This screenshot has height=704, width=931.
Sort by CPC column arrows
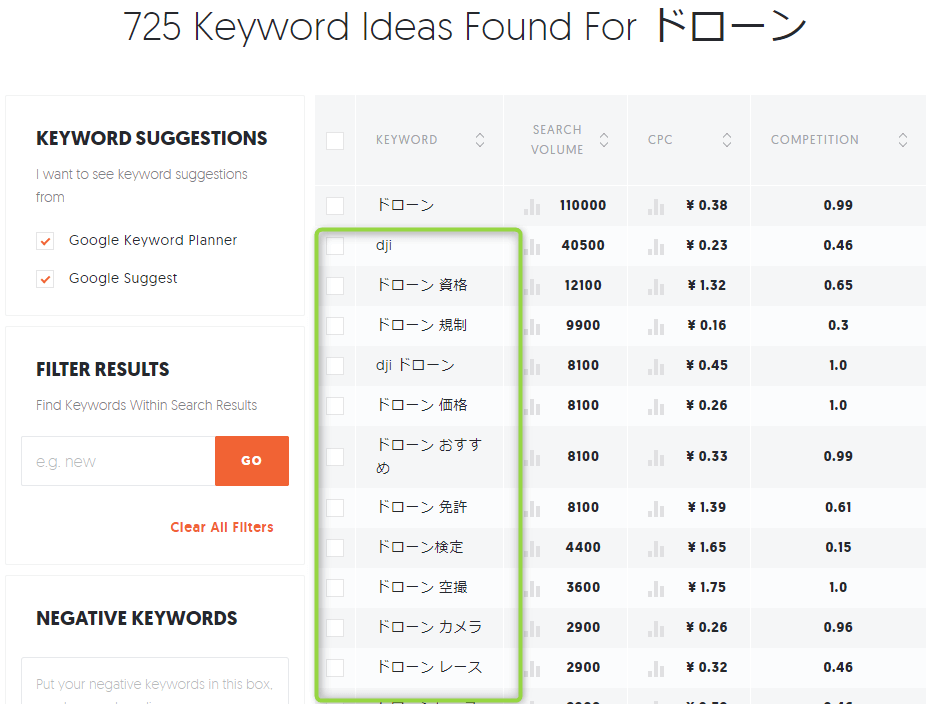pyautogui.click(x=727, y=141)
